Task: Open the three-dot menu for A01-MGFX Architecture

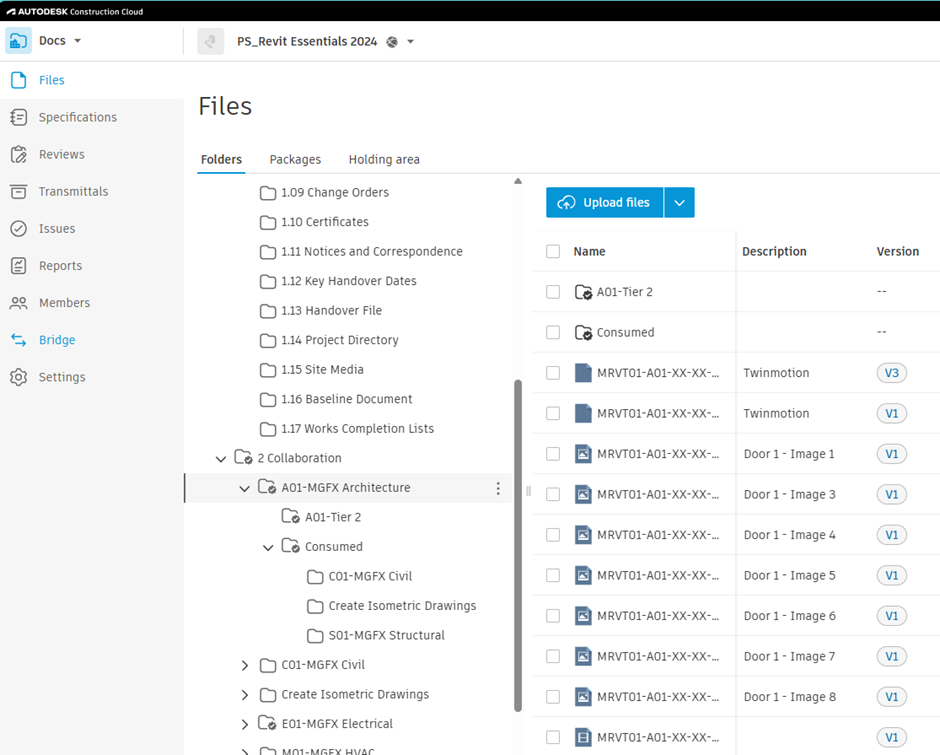Action: pos(498,488)
